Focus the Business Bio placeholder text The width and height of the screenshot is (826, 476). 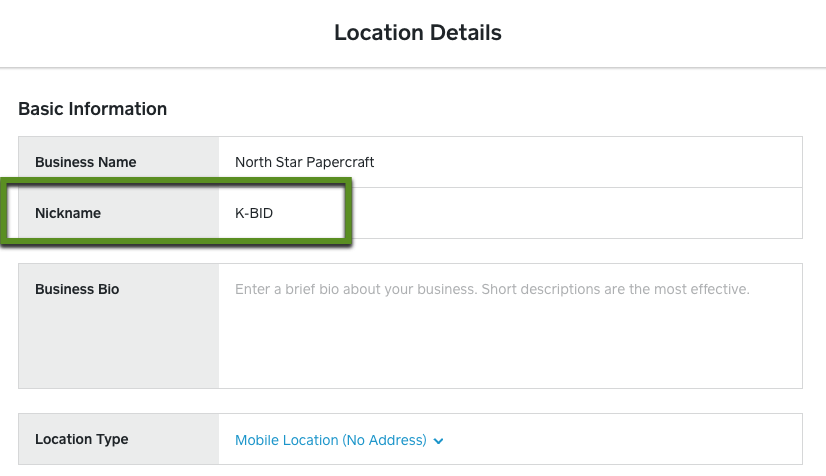(492, 290)
